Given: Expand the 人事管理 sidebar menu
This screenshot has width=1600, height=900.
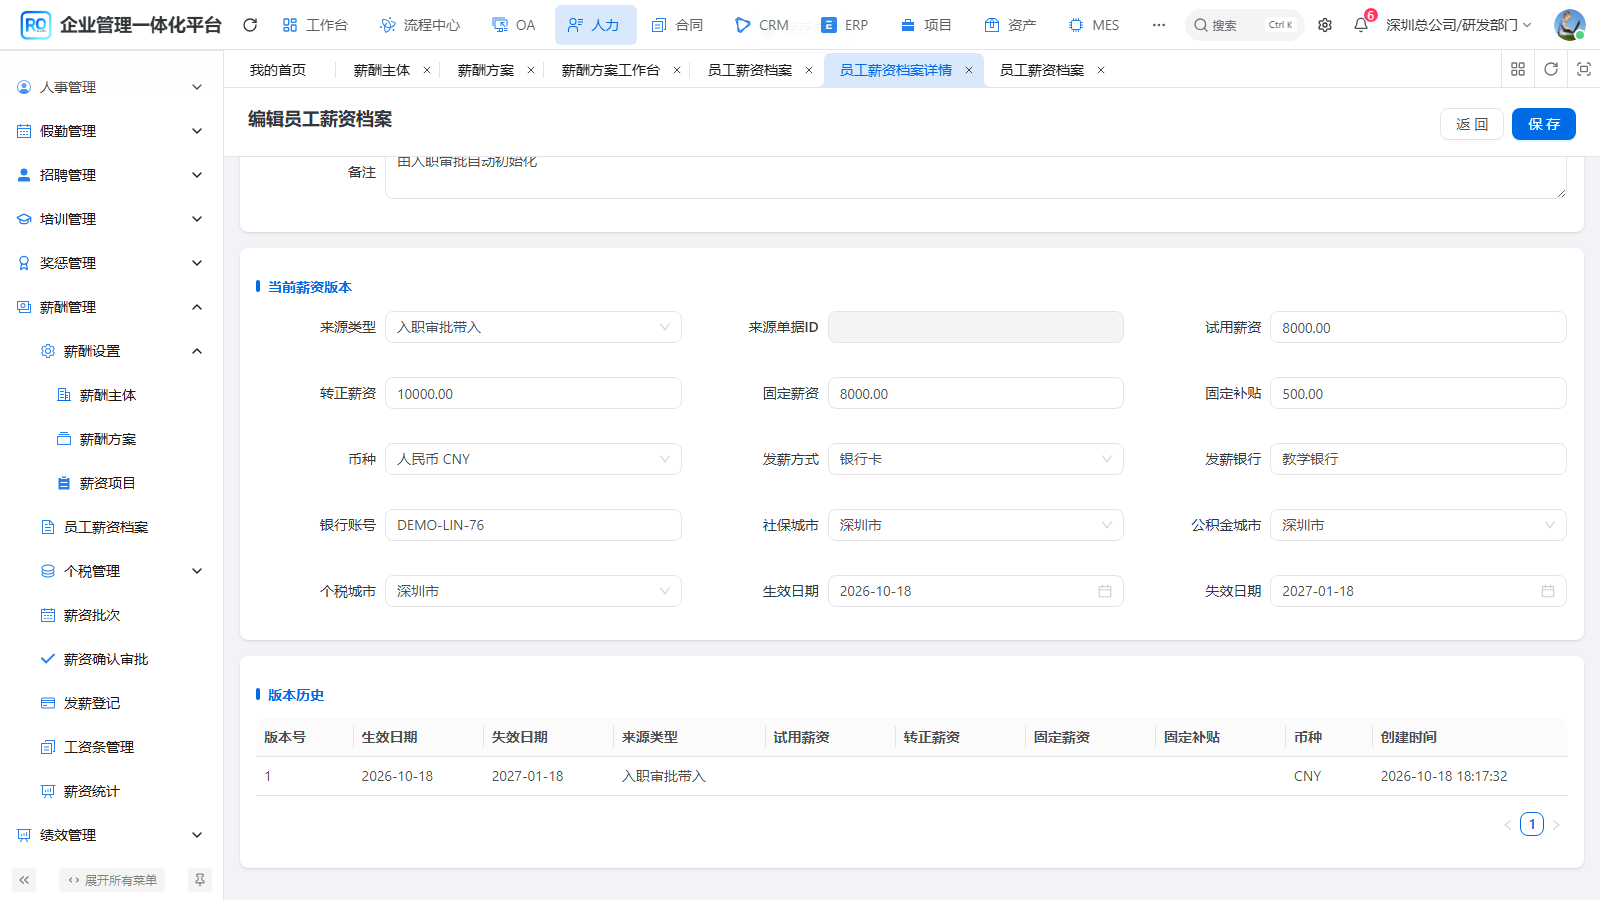Looking at the screenshot, I should pyautogui.click(x=112, y=87).
